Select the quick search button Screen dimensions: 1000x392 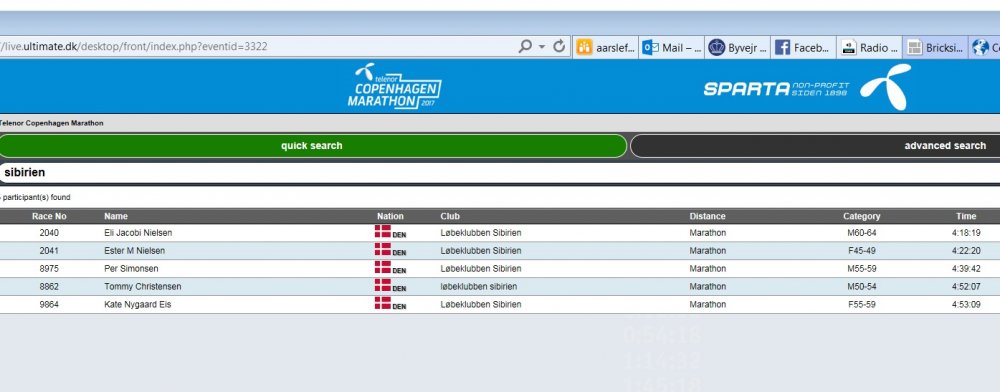pos(312,146)
